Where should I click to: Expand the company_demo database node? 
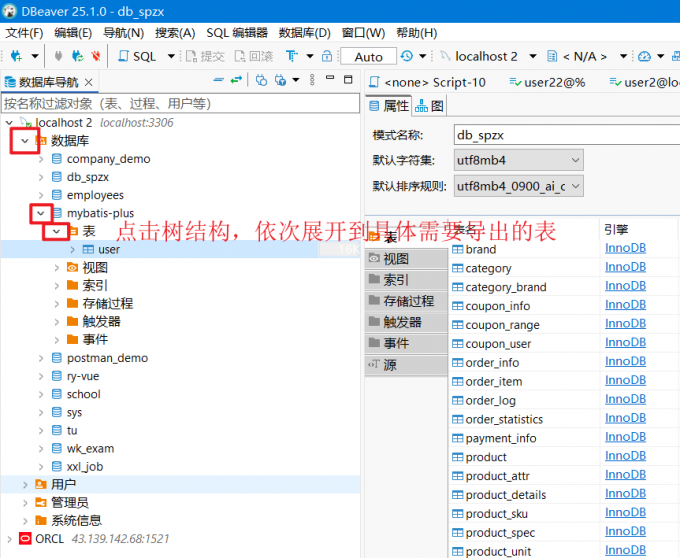pos(41,159)
